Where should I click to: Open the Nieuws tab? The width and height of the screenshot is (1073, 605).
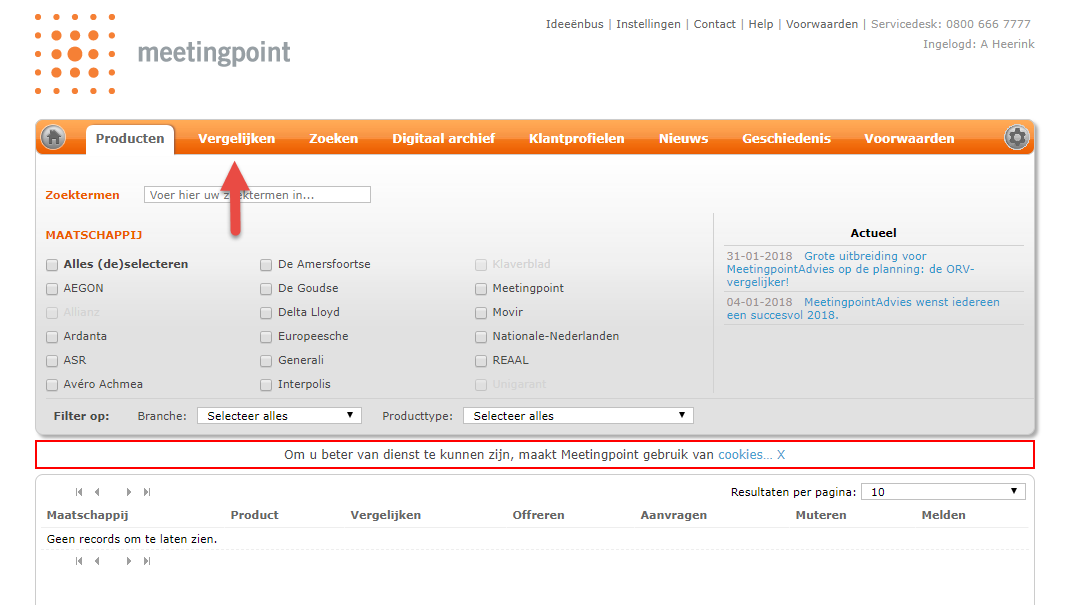point(683,138)
